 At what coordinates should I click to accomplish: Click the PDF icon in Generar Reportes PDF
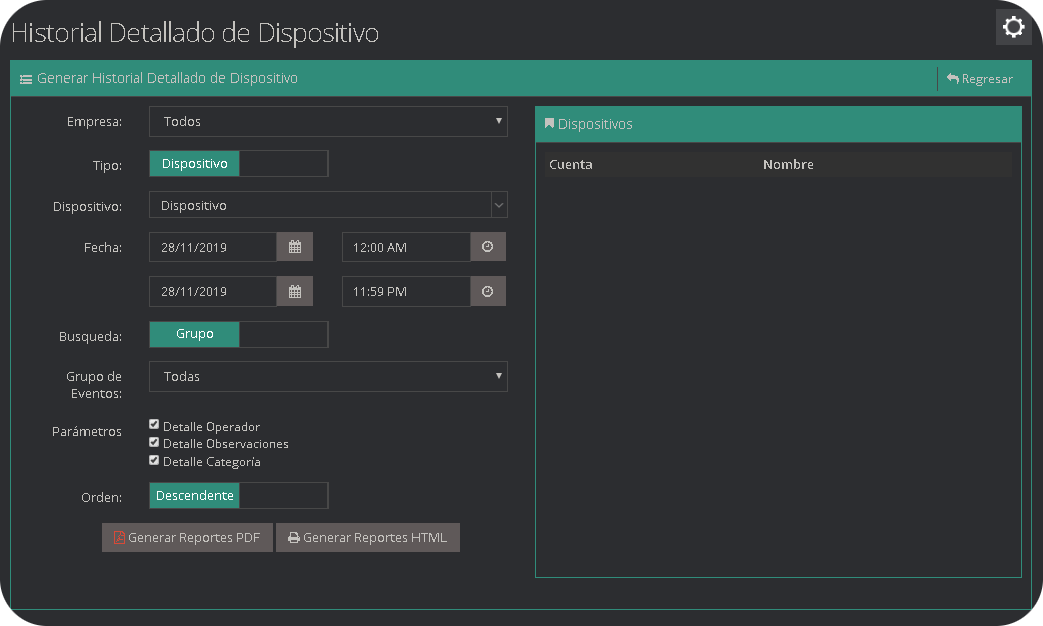click(118, 537)
